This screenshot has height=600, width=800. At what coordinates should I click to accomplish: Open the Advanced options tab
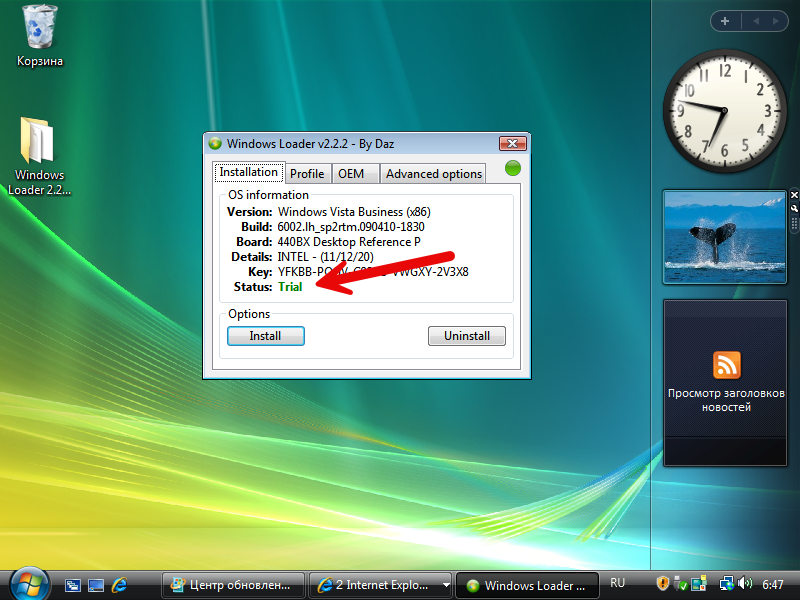434,174
